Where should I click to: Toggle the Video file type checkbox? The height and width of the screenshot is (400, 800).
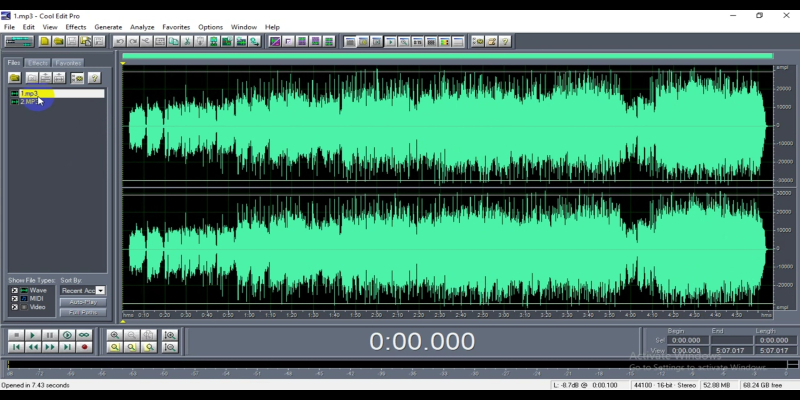[x=14, y=305]
